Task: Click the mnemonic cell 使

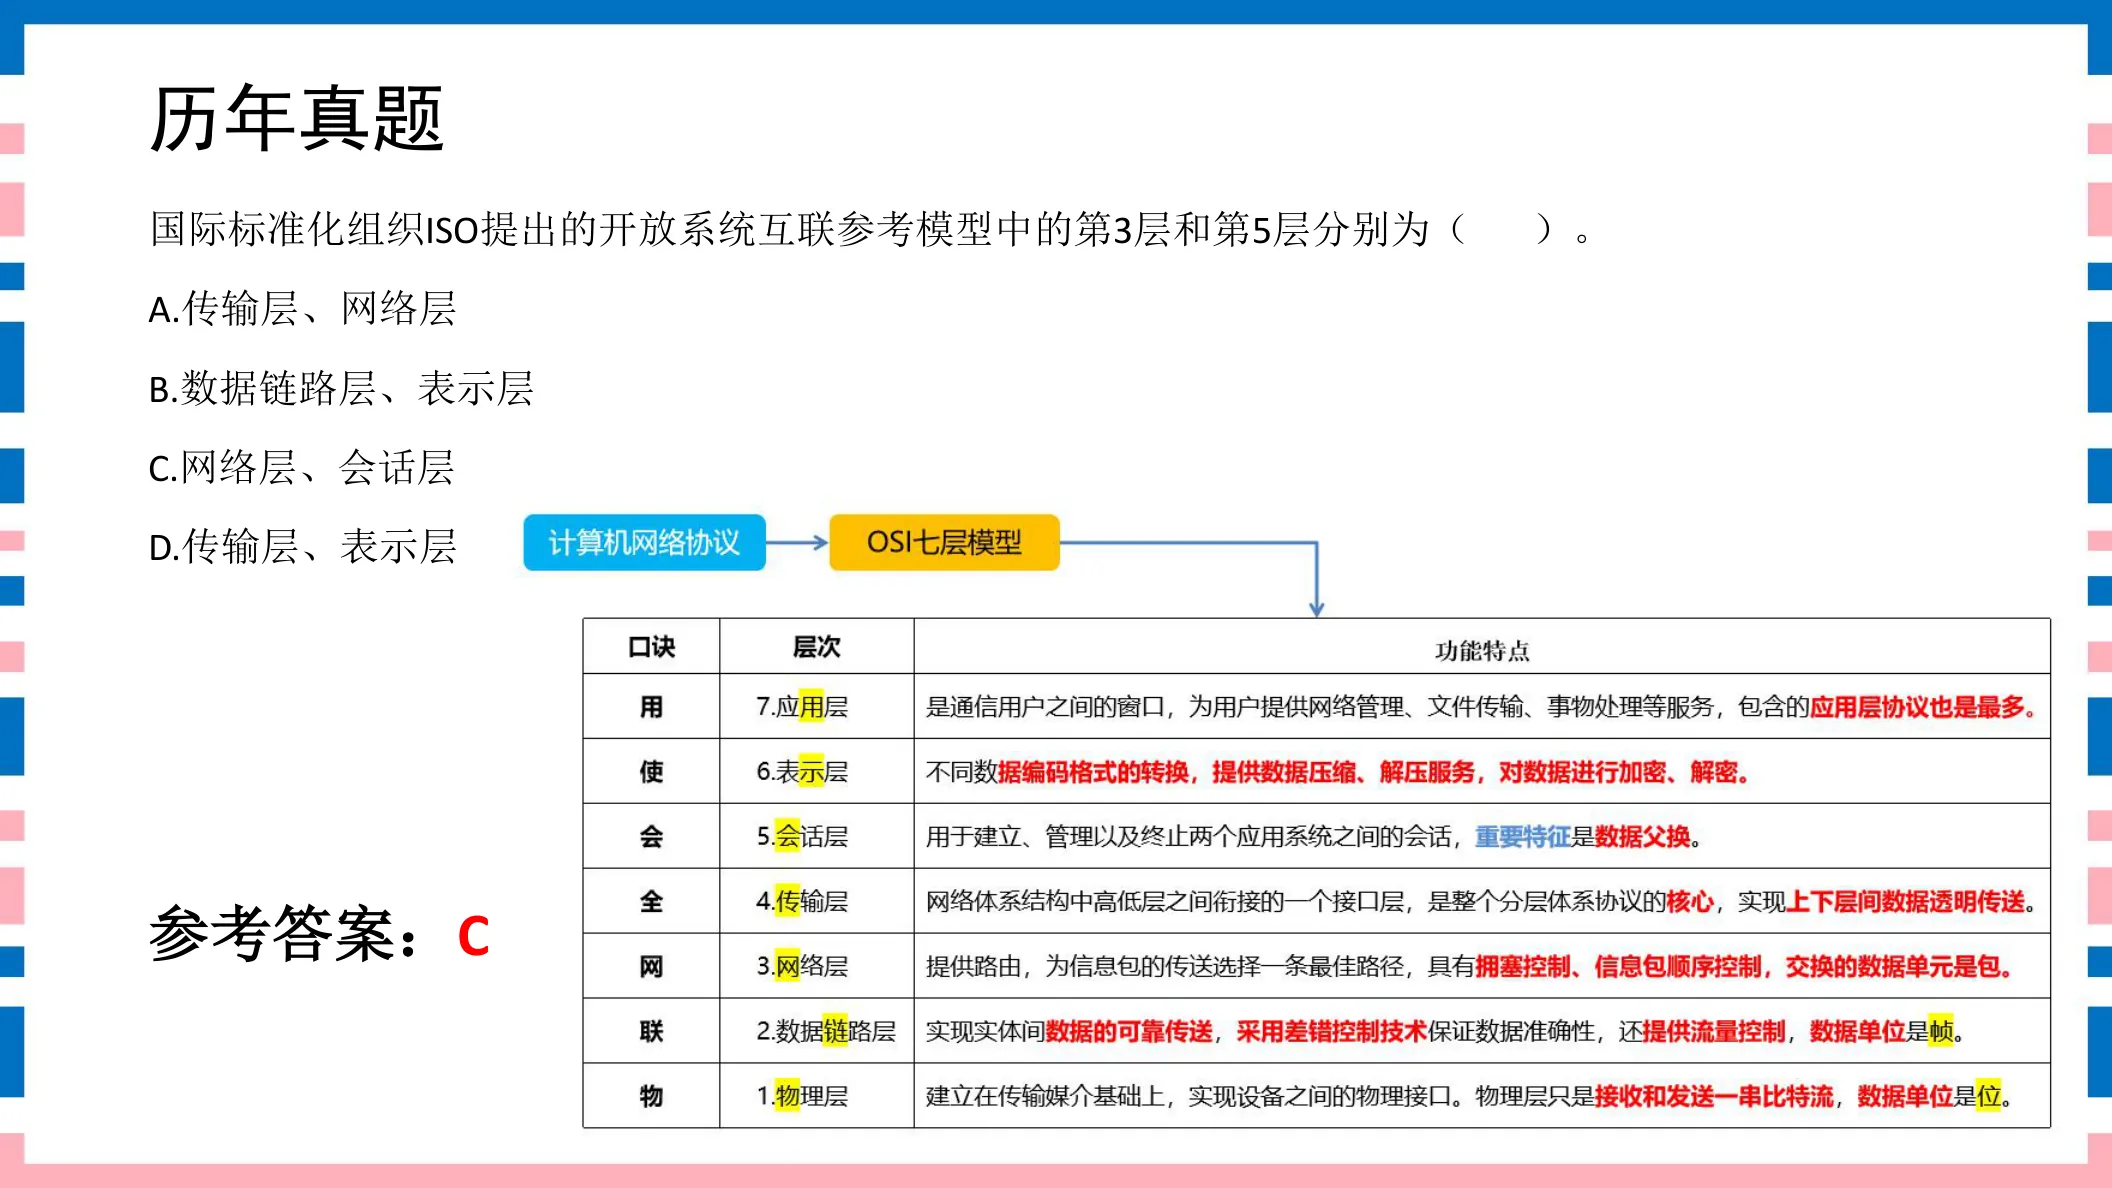Action: 651,772
